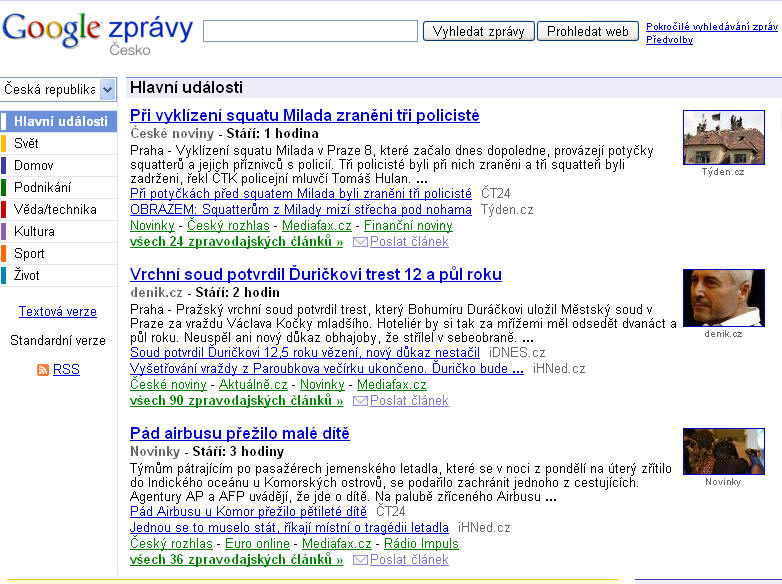
Task: Open Rádio Impuls source link
Action: 421,544
